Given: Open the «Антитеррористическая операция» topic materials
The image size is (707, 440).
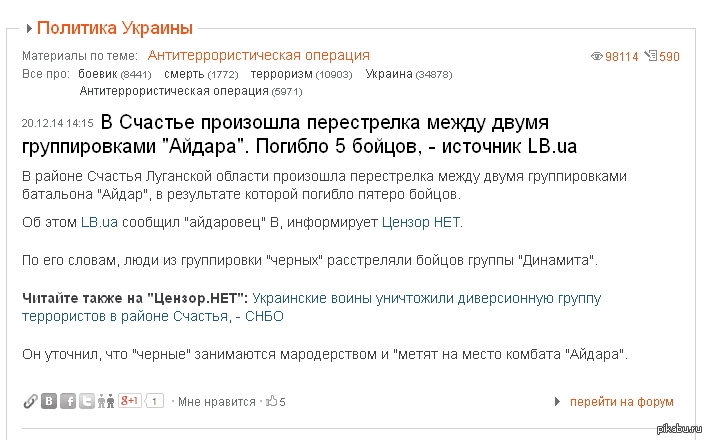Looking at the screenshot, I should 258,55.
